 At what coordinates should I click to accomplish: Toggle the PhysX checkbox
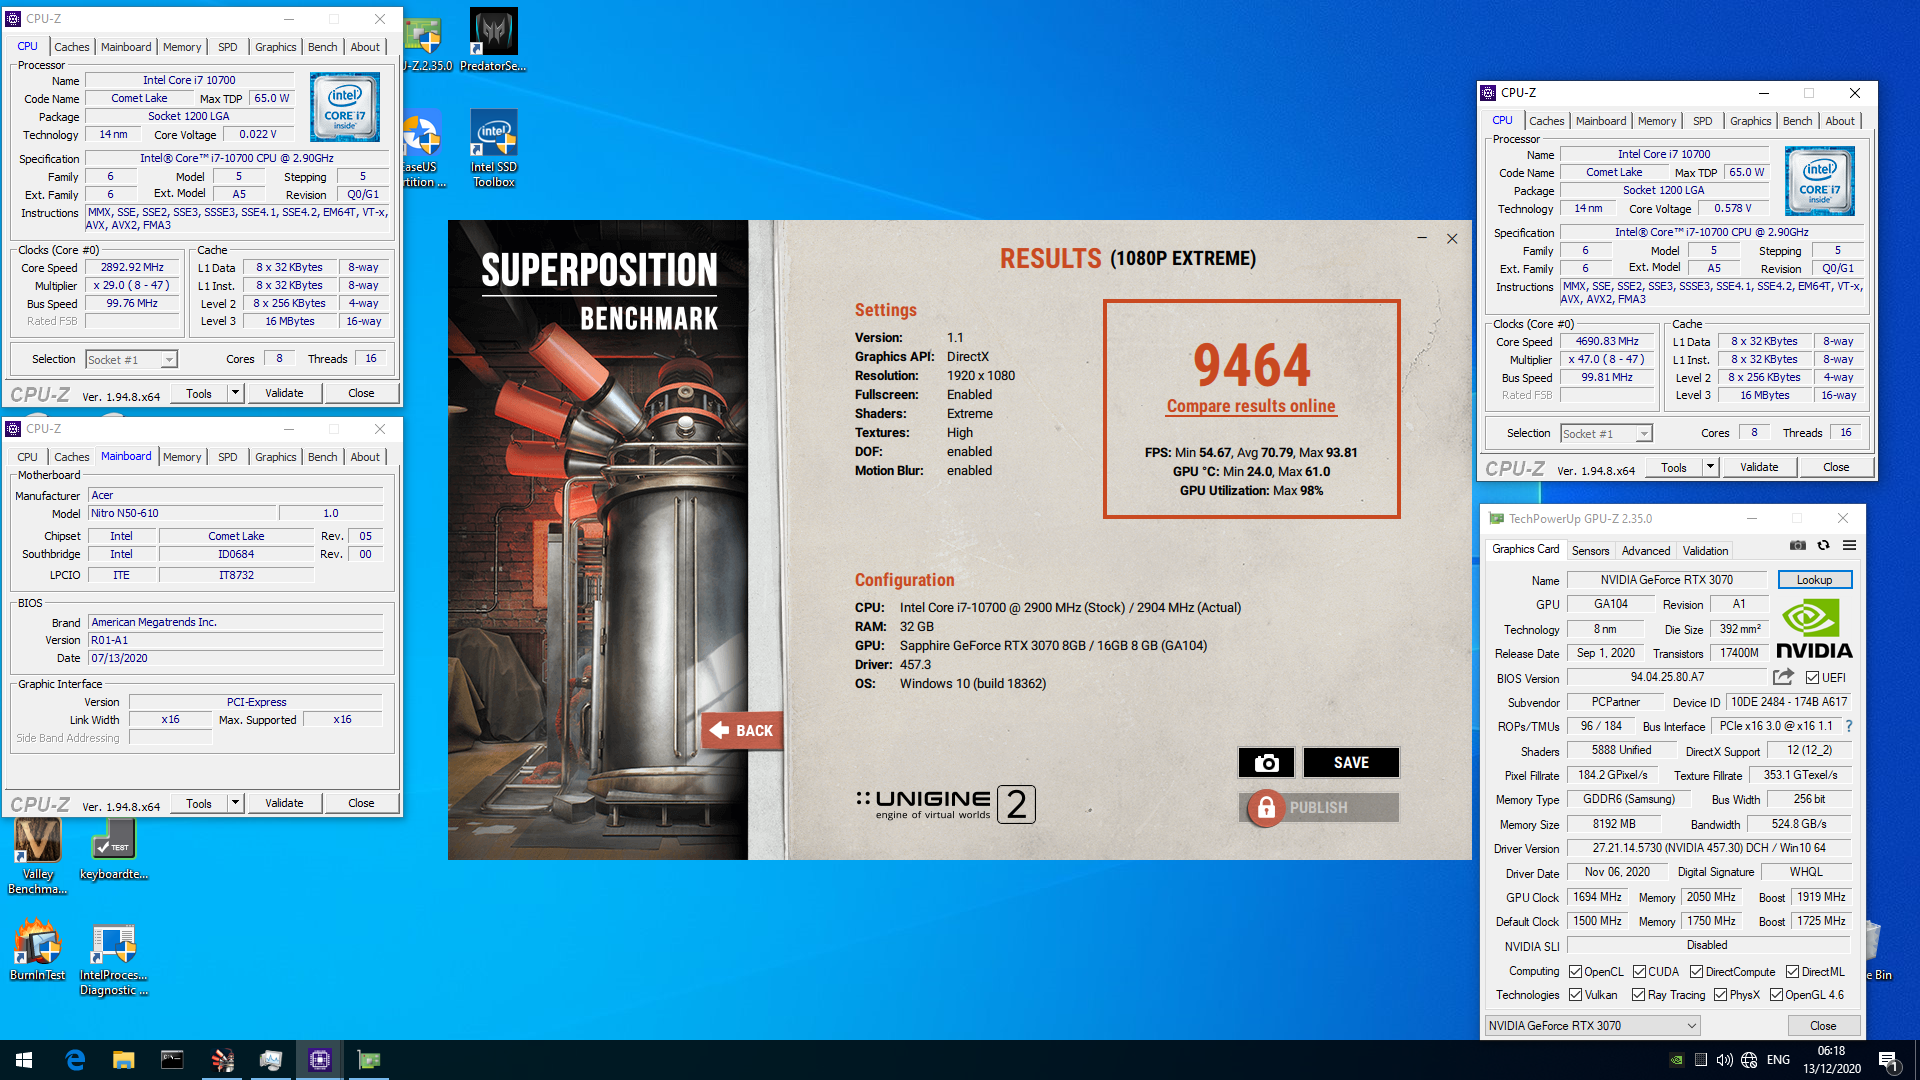1720,995
